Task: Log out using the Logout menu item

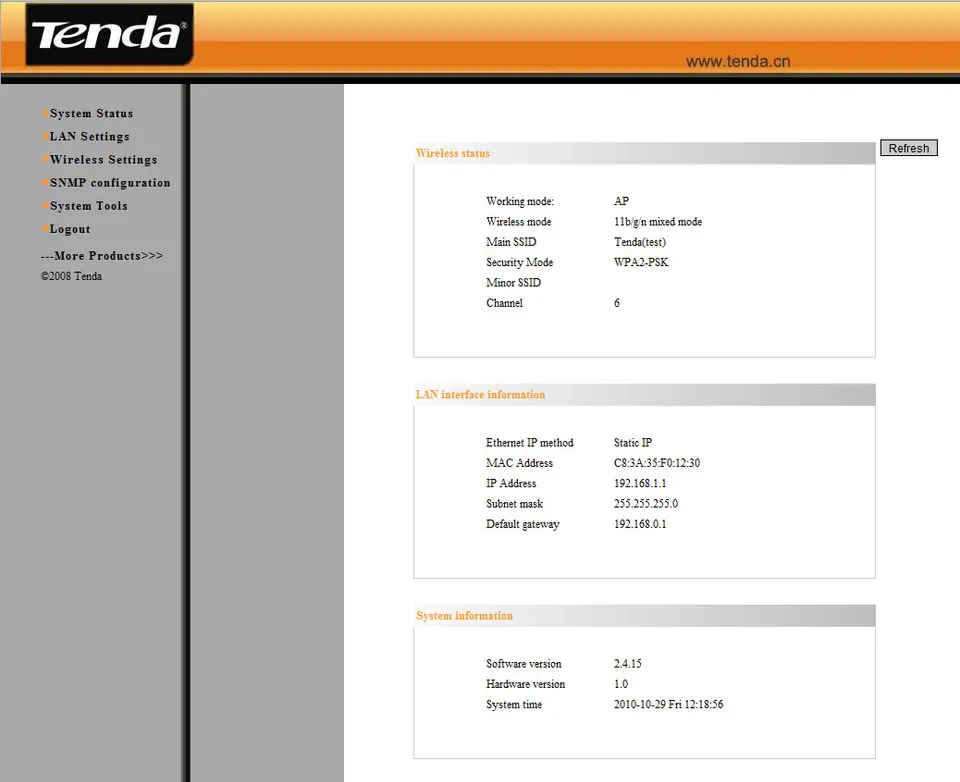Action: 70,229
